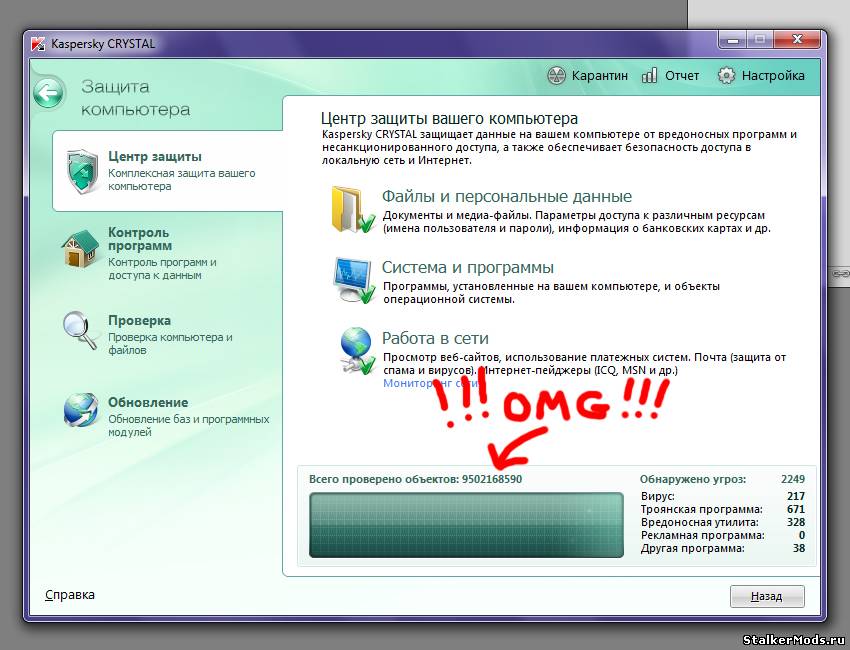Image resolution: width=850 pixels, height=650 pixels.
Task: Click the Система и программы monitor icon
Action: [x=354, y=280]
